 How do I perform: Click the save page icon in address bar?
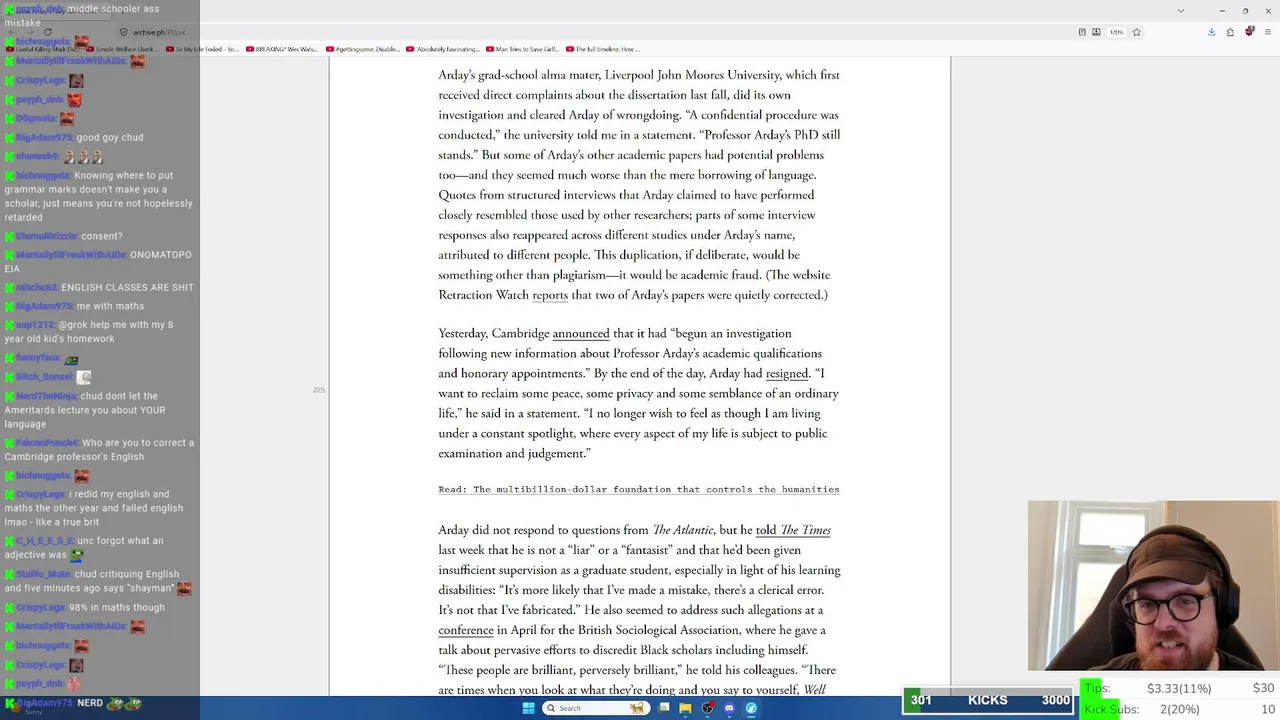[x=1096, y=32]
